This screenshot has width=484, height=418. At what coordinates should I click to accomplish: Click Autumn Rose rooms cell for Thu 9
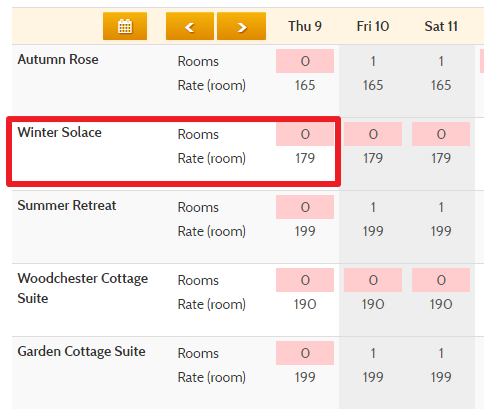[305, 61]
